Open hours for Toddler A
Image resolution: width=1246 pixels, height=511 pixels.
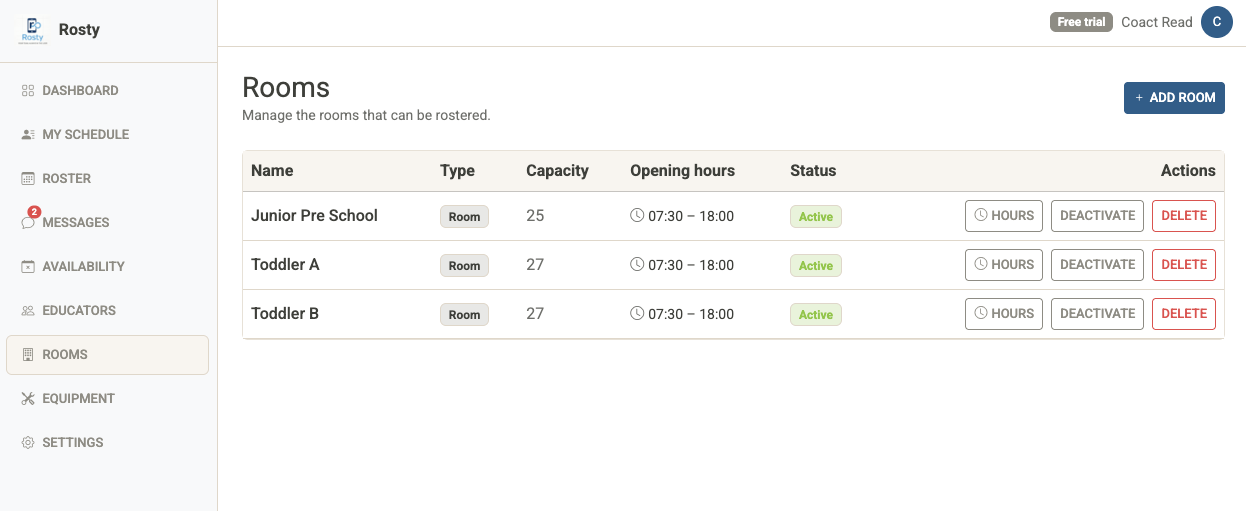tap(1003, 265)
